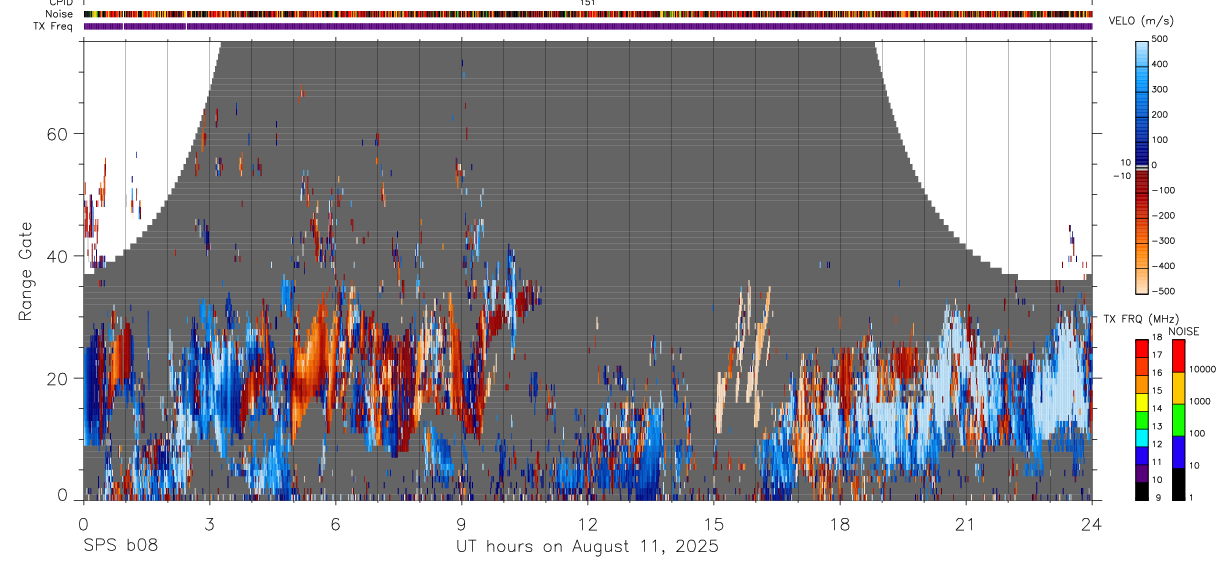The image size is (1228, 567).
Task: Click the 'Range Gate' axis label
Action: pyautogui.click(x=25, y=272)
